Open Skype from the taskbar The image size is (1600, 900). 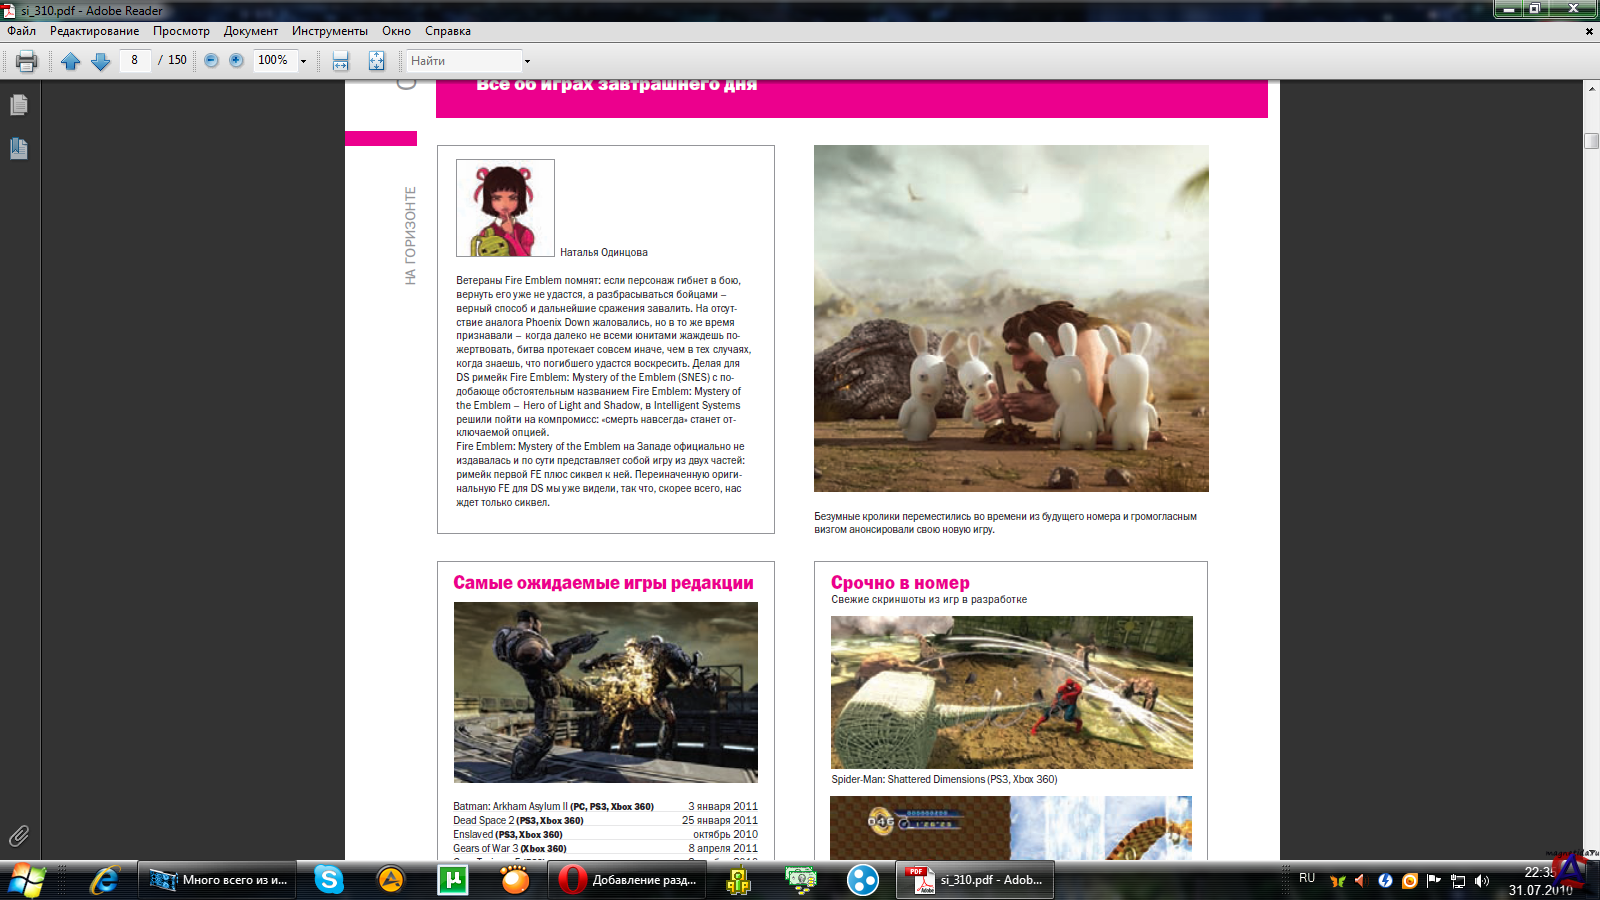tap(328, 880)
